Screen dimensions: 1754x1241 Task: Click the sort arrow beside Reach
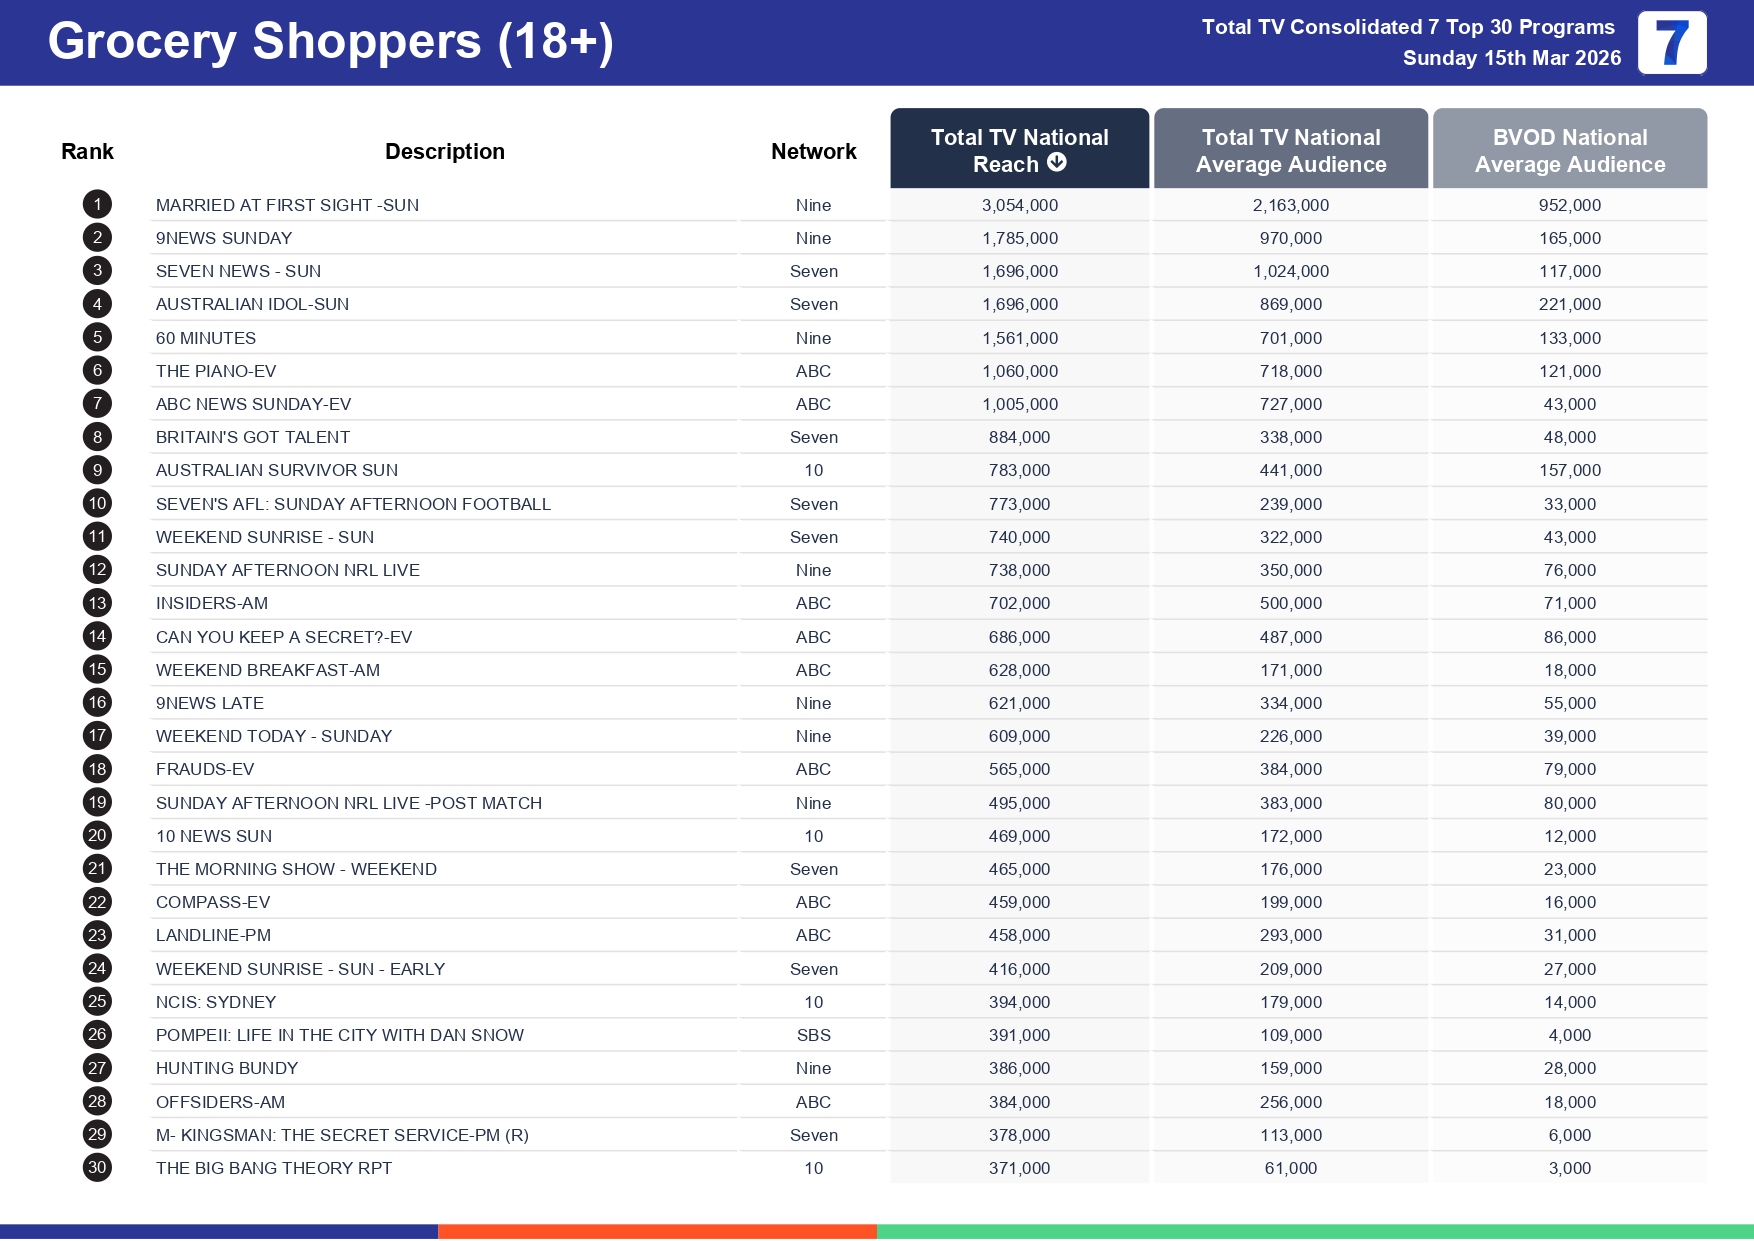point(1056,163)
